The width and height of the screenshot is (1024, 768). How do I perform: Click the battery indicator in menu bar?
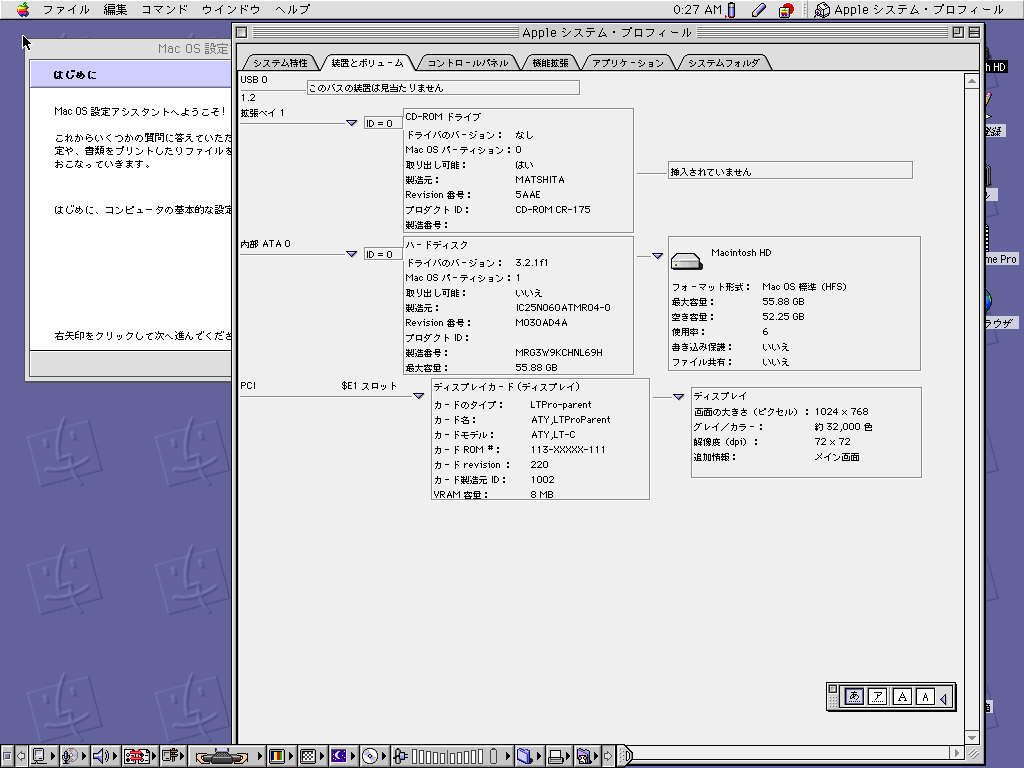[731, 9]
